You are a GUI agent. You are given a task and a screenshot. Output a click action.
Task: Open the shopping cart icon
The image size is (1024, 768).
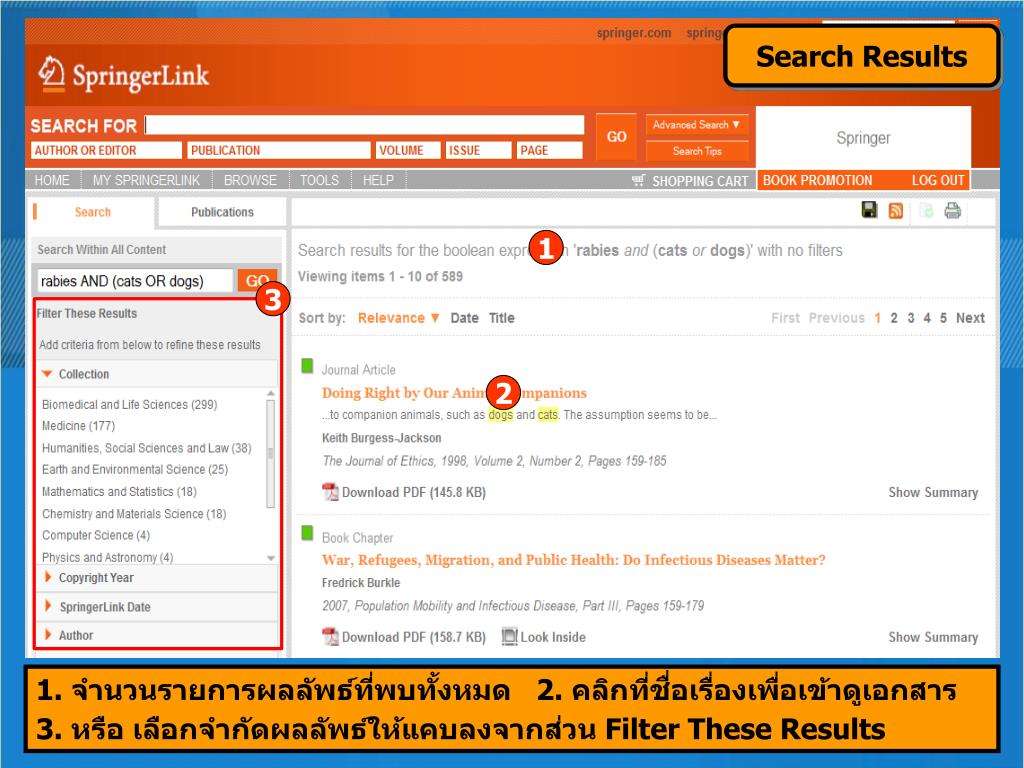point(638,180)
